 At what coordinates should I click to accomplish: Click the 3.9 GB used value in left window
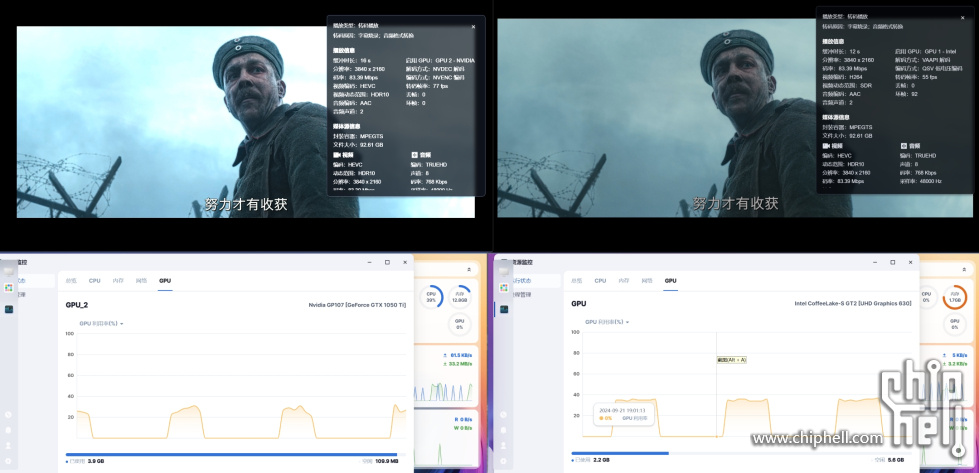click(96, 461)
